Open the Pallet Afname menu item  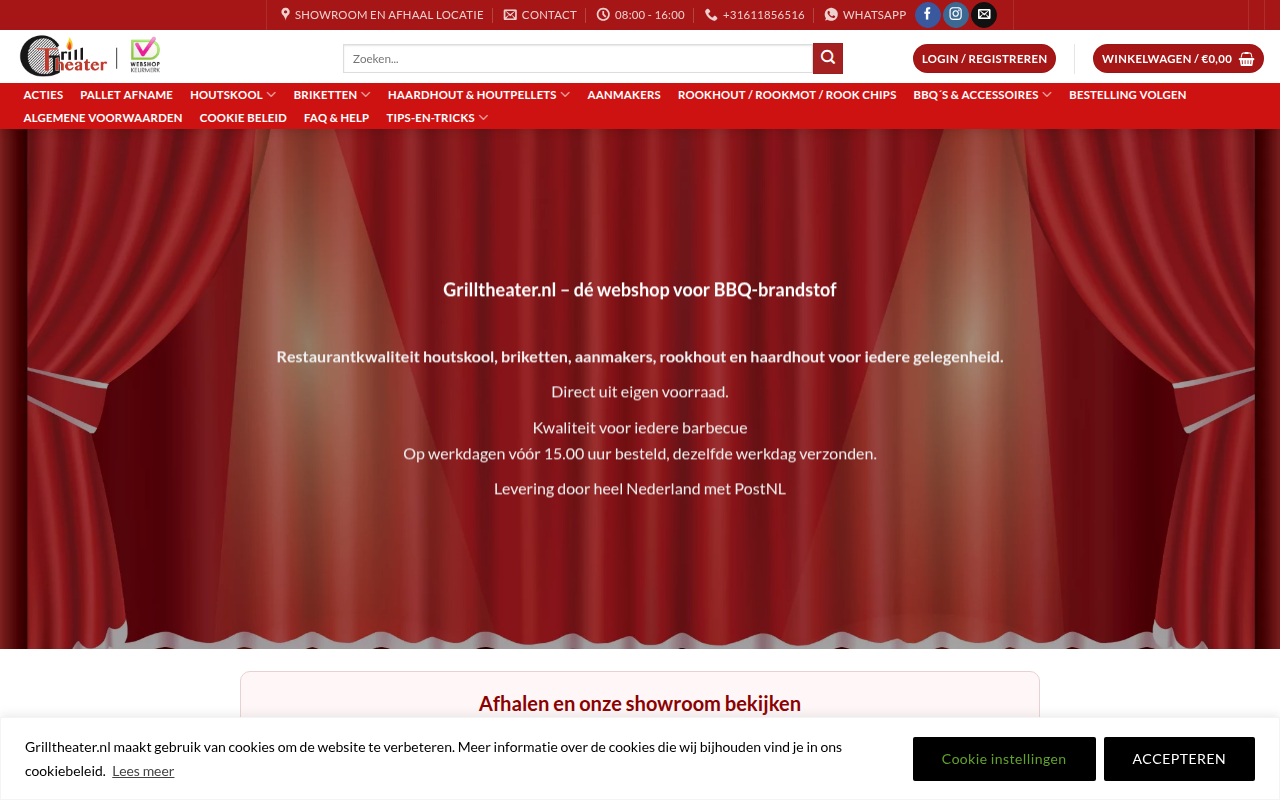point(126,95)
